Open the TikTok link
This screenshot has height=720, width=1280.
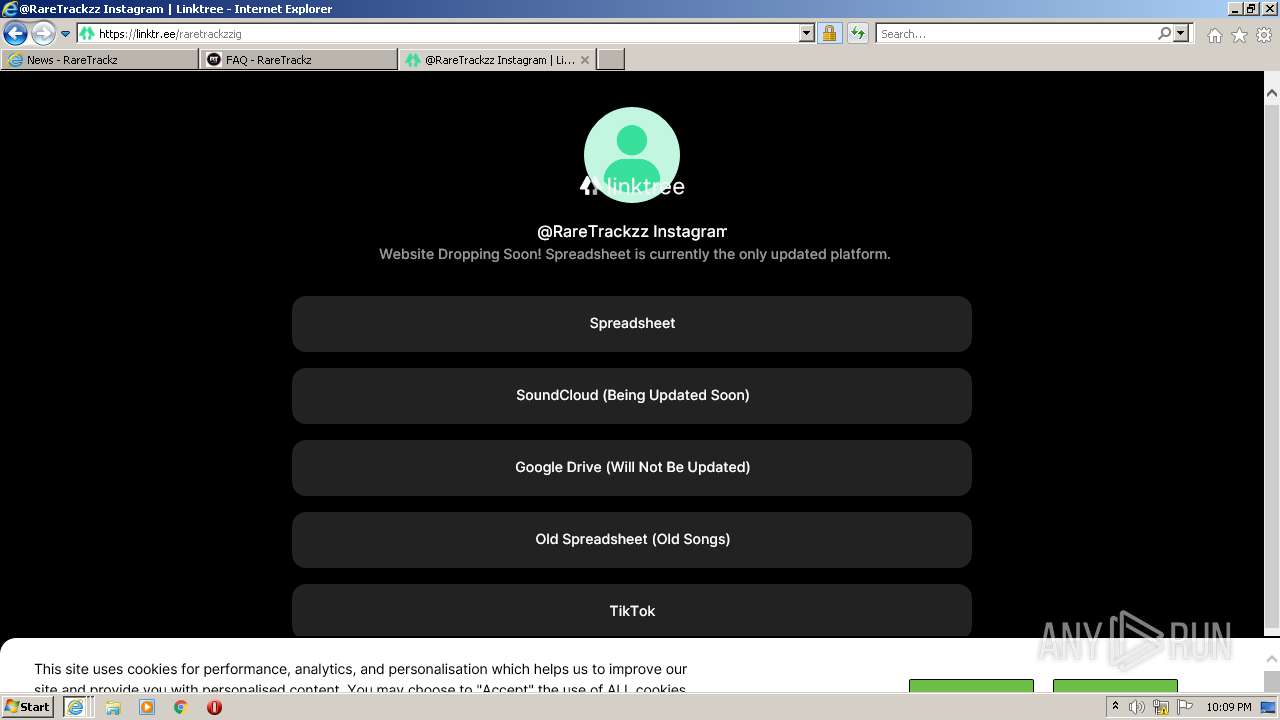632,610
